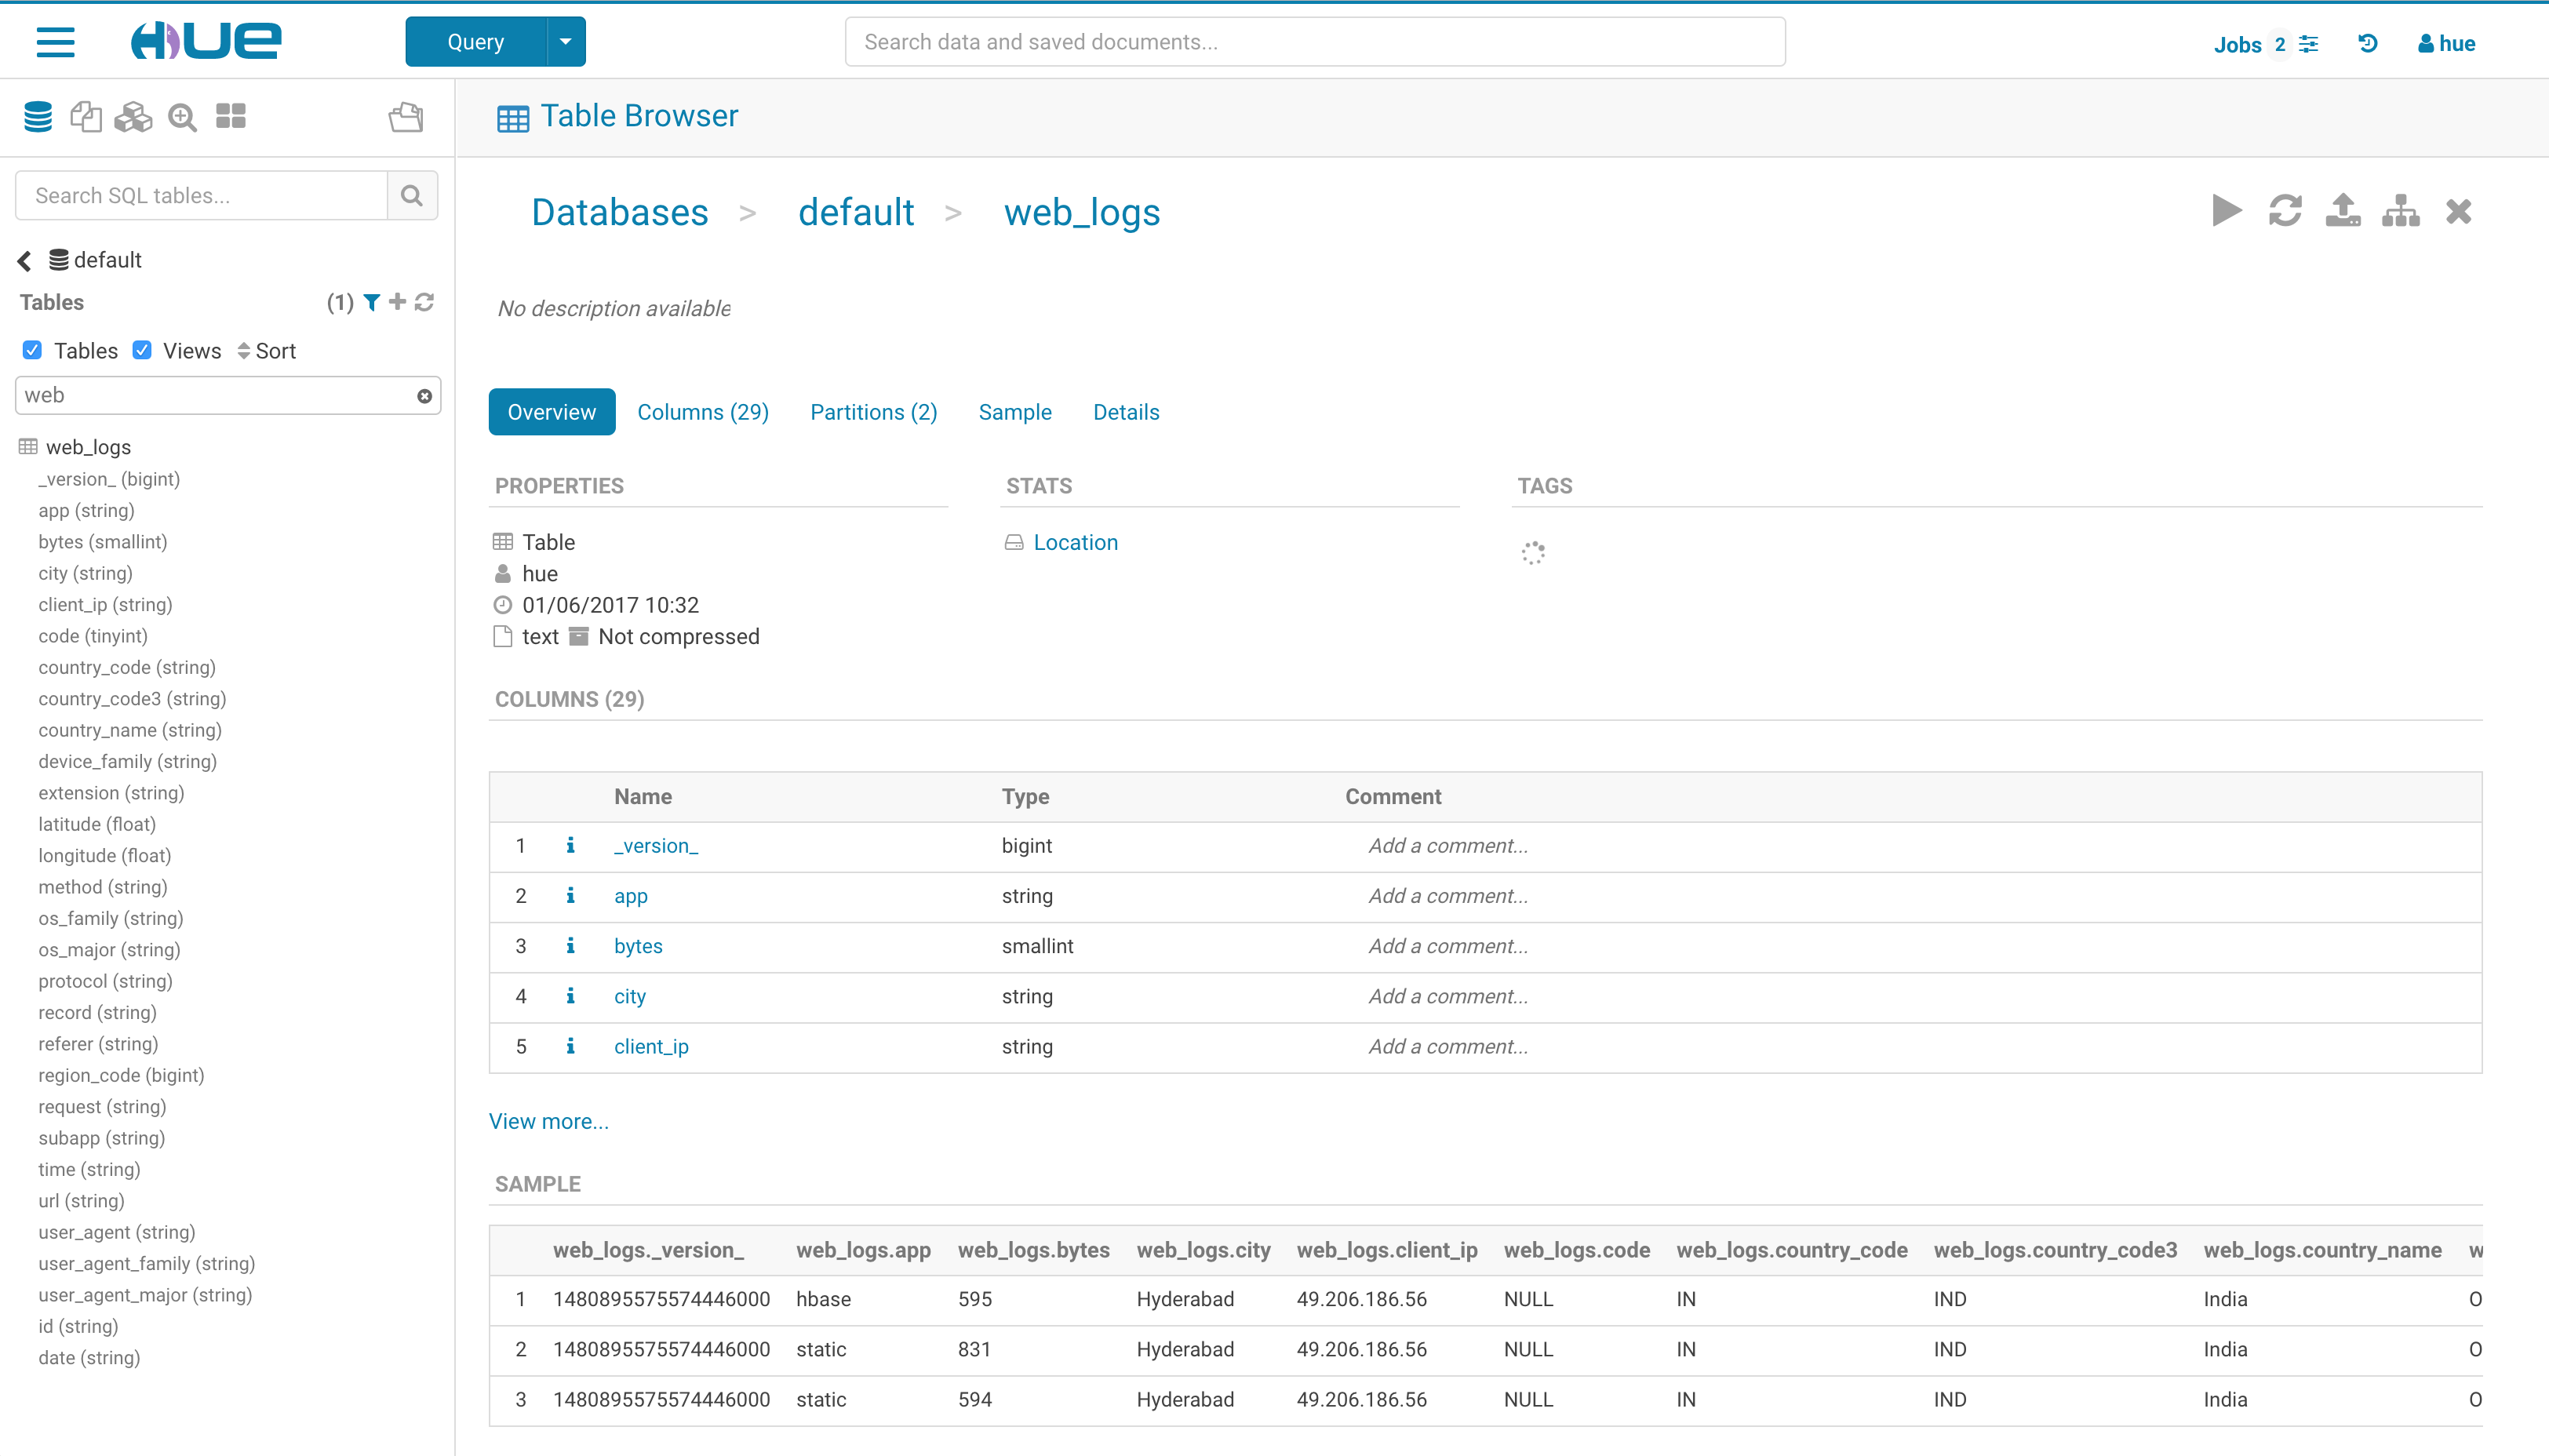Open the Query button dropdown arrow
Image resolution: width=2549 pixels, height=1456 pixels.
click(565, 42)
